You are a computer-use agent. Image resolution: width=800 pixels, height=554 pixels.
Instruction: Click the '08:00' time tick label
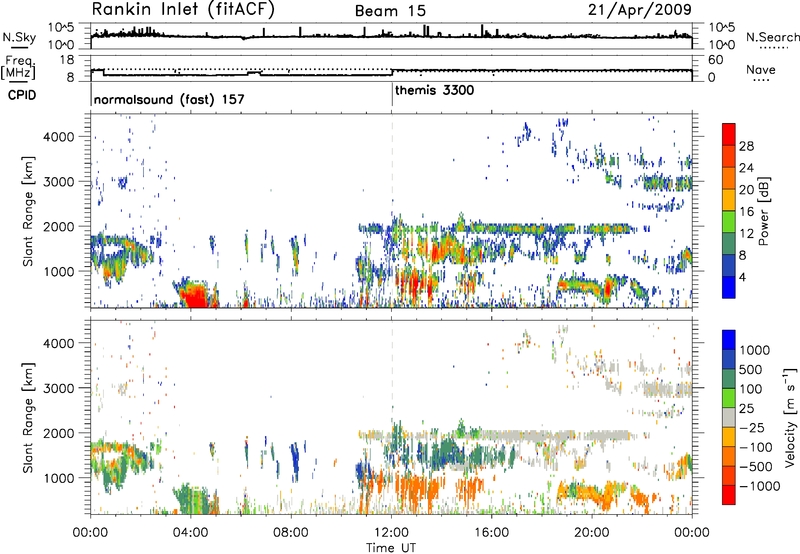click(x=291, y=533)
